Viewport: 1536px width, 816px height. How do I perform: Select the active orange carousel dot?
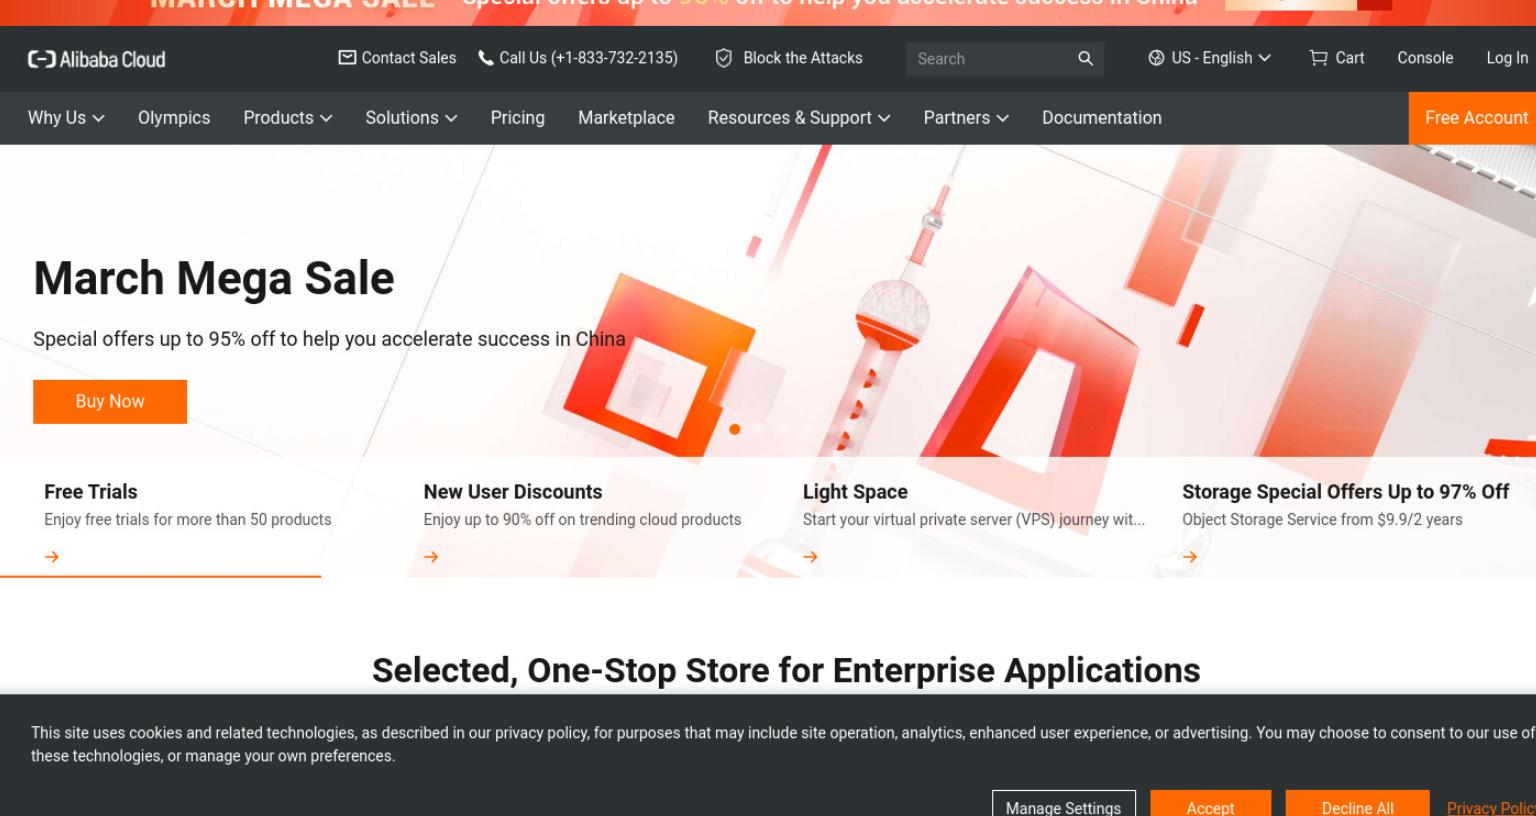[735, 429]
